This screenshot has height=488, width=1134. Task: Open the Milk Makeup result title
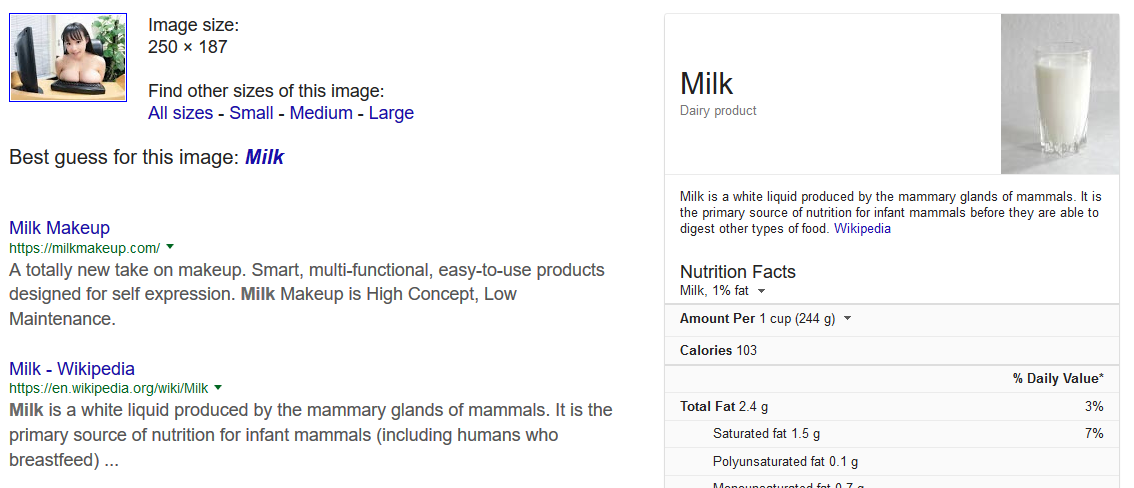[x=59, y=228]
